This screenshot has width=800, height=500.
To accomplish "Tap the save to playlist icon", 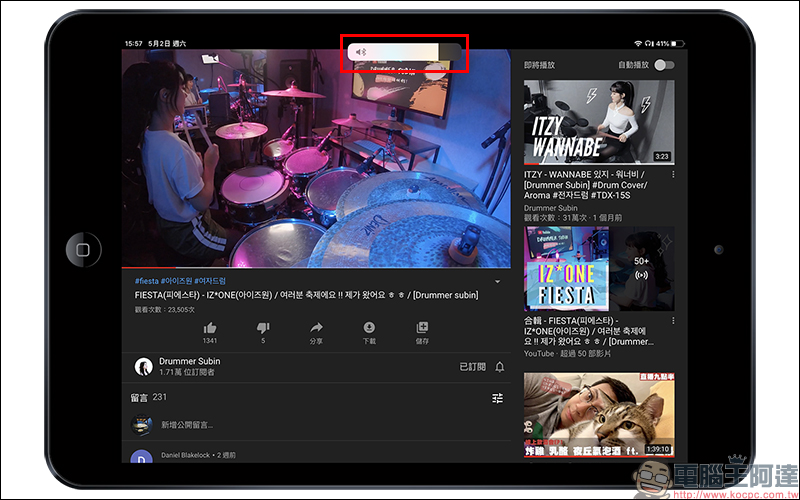I will (x=422, y=328).
